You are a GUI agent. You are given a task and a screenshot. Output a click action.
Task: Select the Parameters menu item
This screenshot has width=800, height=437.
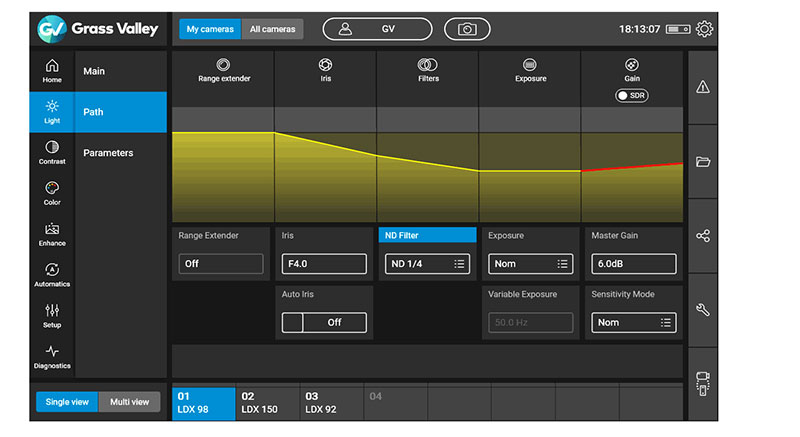[108, 153]
